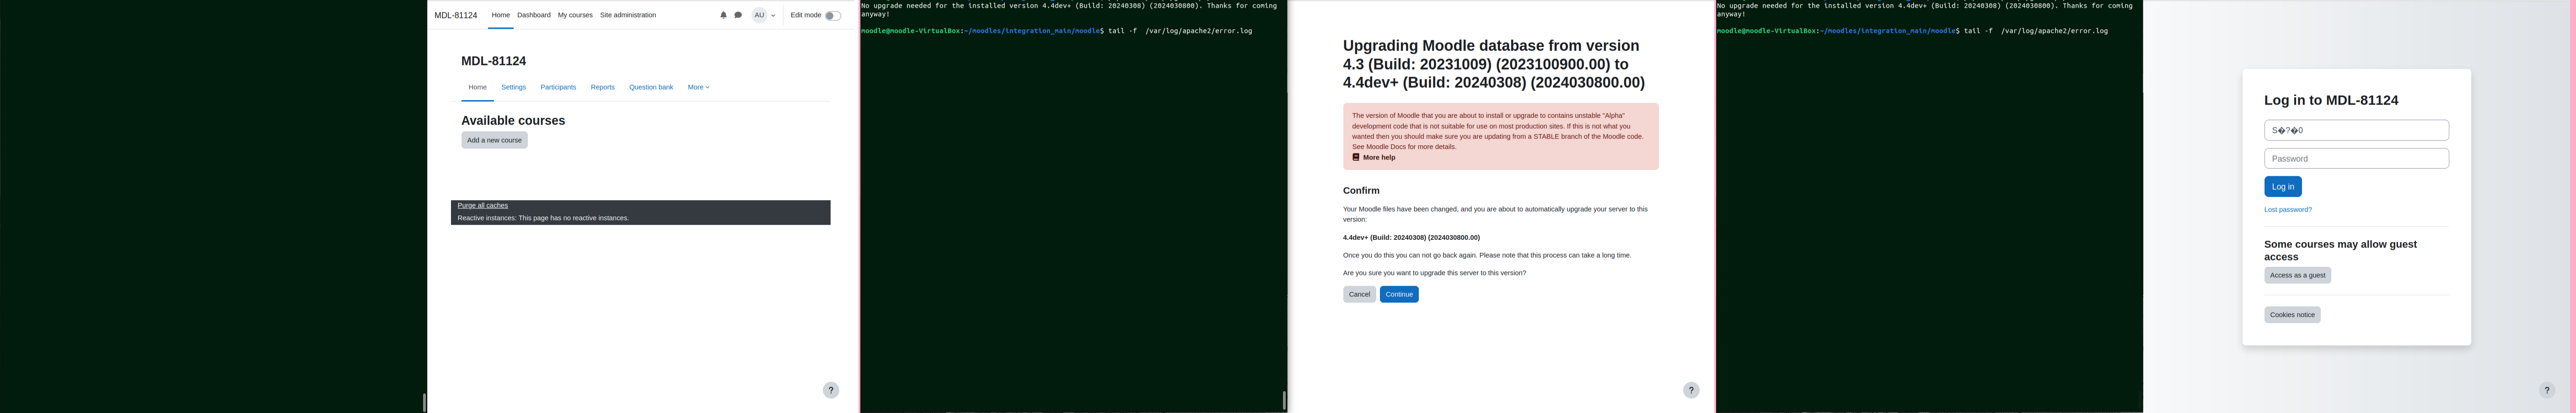The height and width of the screenshot is (413, 2576).
Task: Open Site administration in top navigation
Action: click(x=628, y=15)
